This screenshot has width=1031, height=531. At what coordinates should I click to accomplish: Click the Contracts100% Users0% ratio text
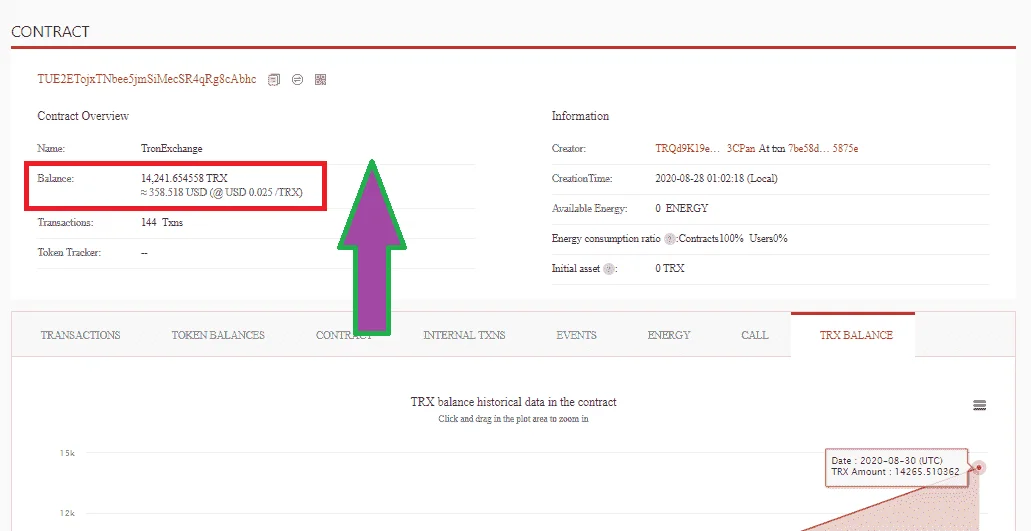point(732,239)
